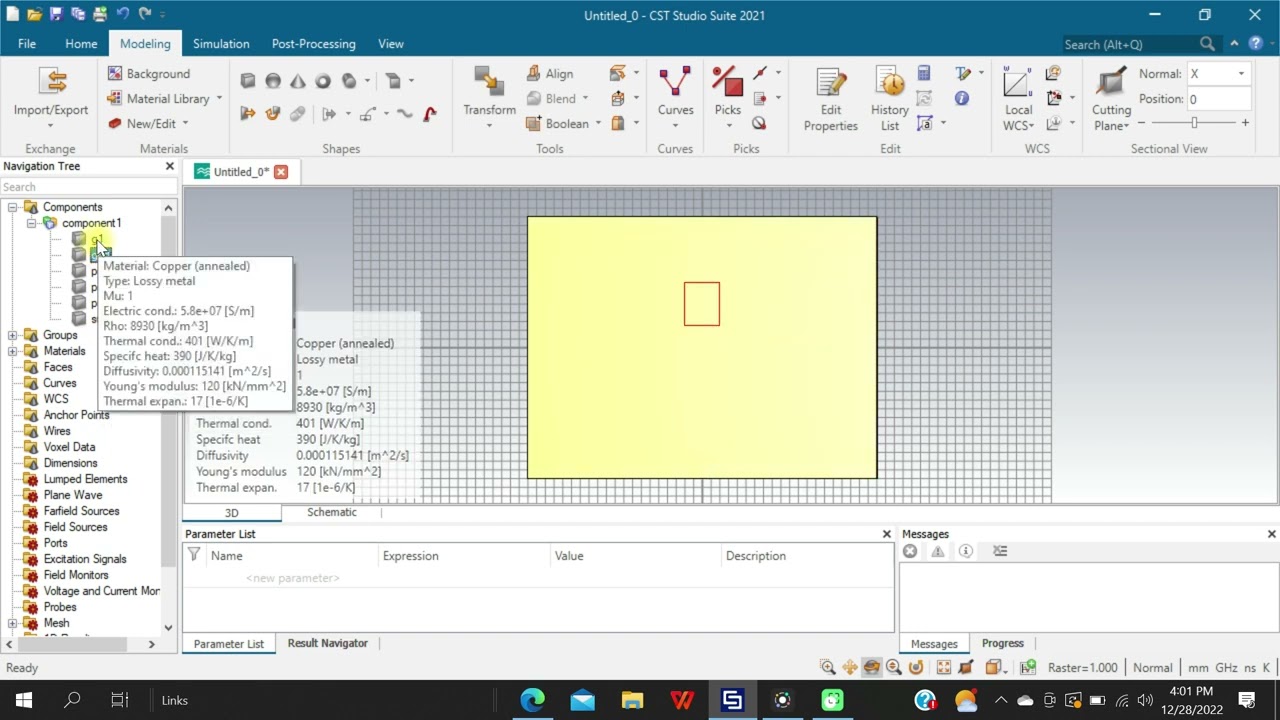
Task: Click the Clear Picks icon
Action: (759, 123)
